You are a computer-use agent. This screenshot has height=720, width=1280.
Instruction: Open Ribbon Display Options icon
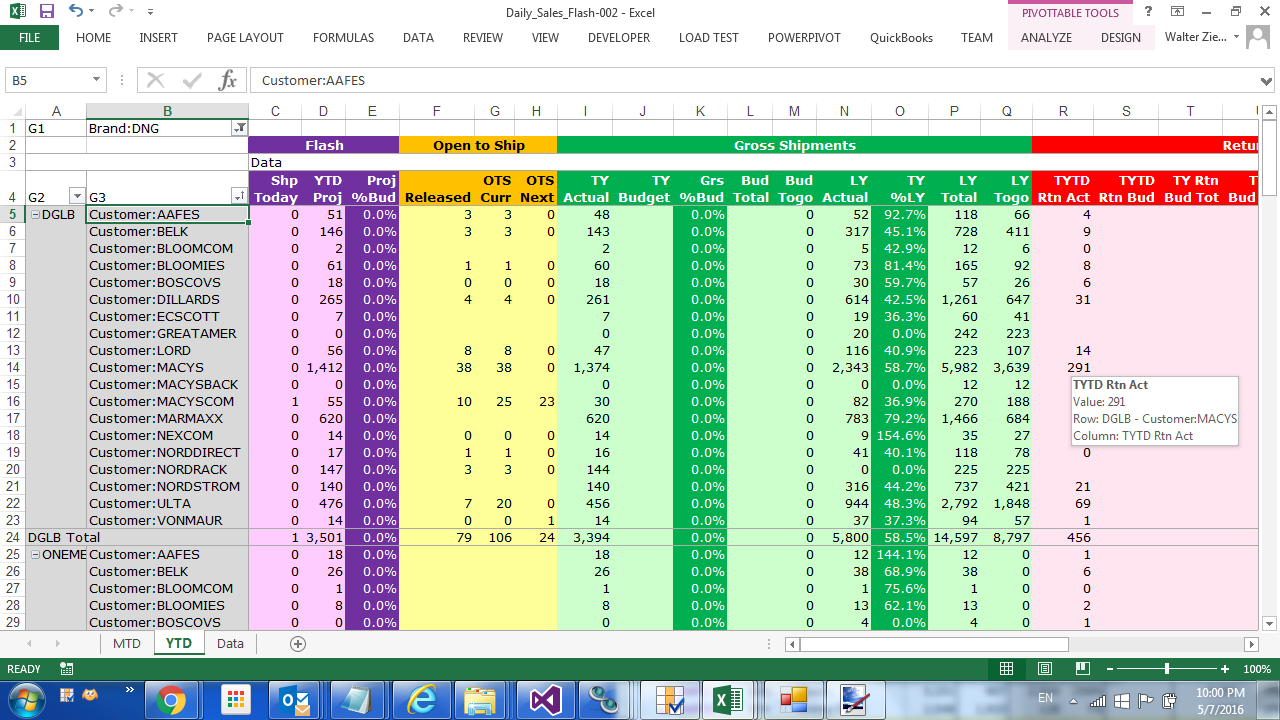pyautogui.click(x=1177, y=12)
